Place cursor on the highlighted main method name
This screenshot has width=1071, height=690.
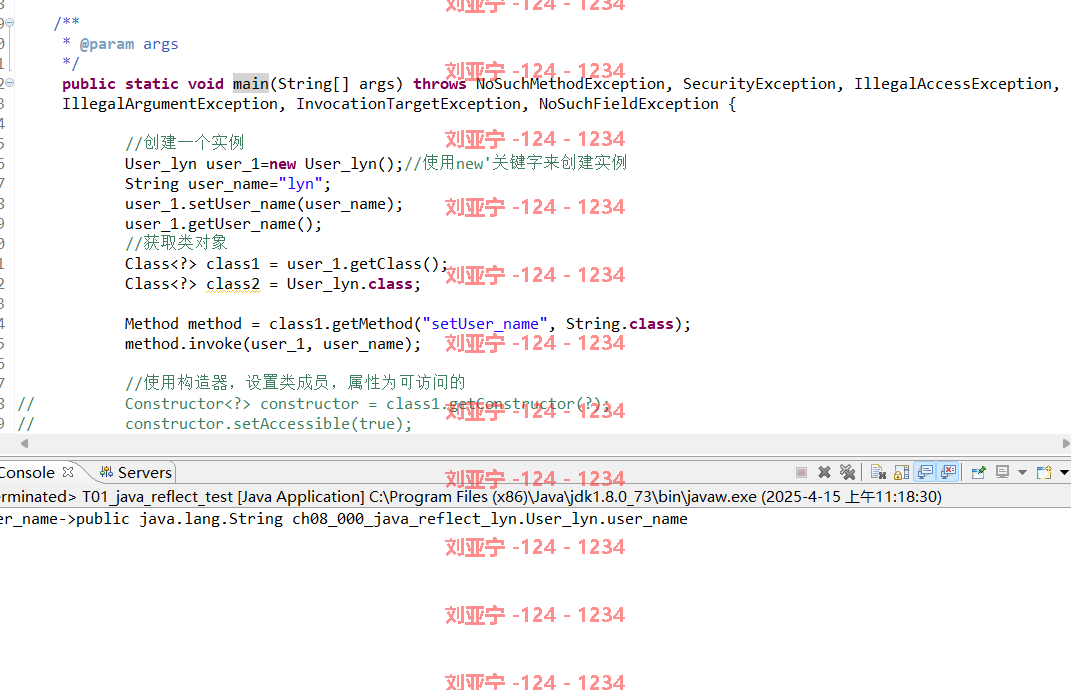click(251, 83)
